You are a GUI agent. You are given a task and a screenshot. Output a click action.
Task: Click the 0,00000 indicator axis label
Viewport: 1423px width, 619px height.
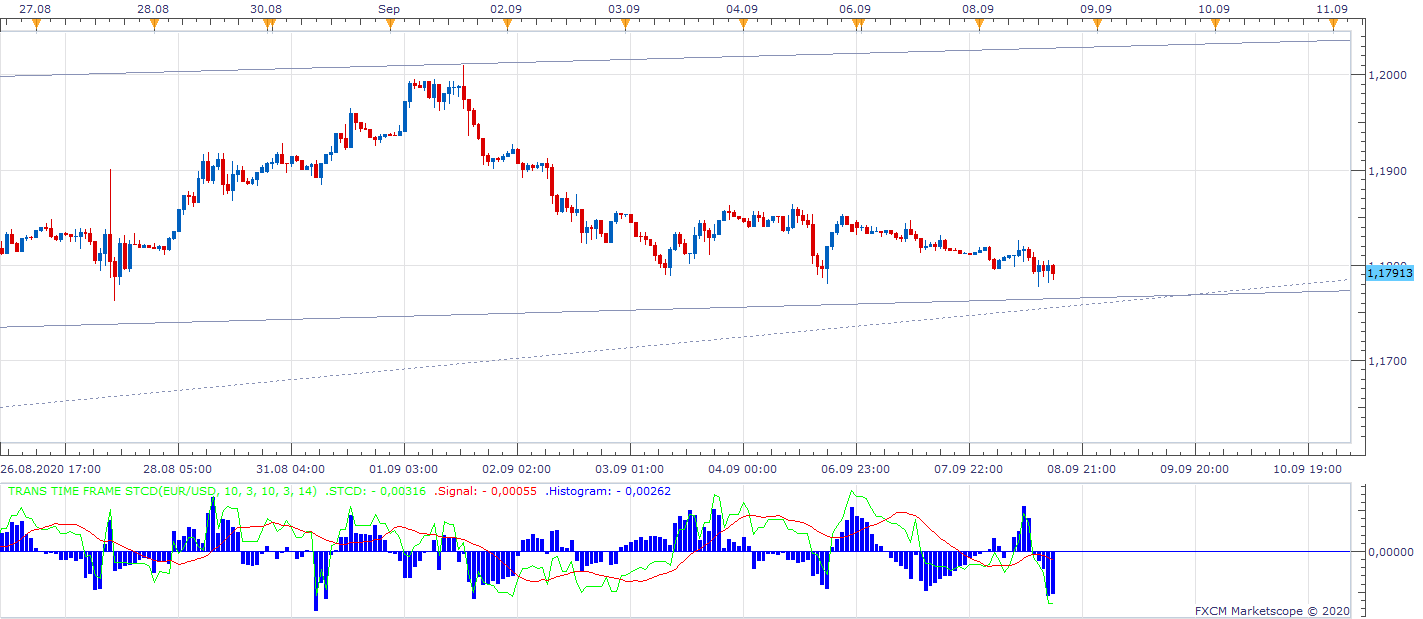coord(1389,551)
